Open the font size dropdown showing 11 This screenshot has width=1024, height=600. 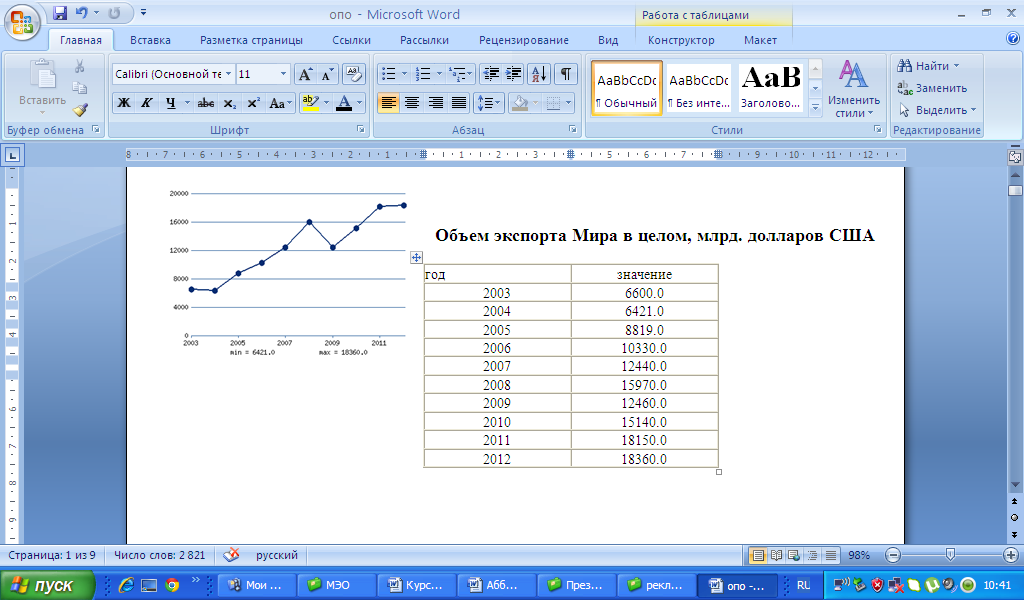point(283,74)
